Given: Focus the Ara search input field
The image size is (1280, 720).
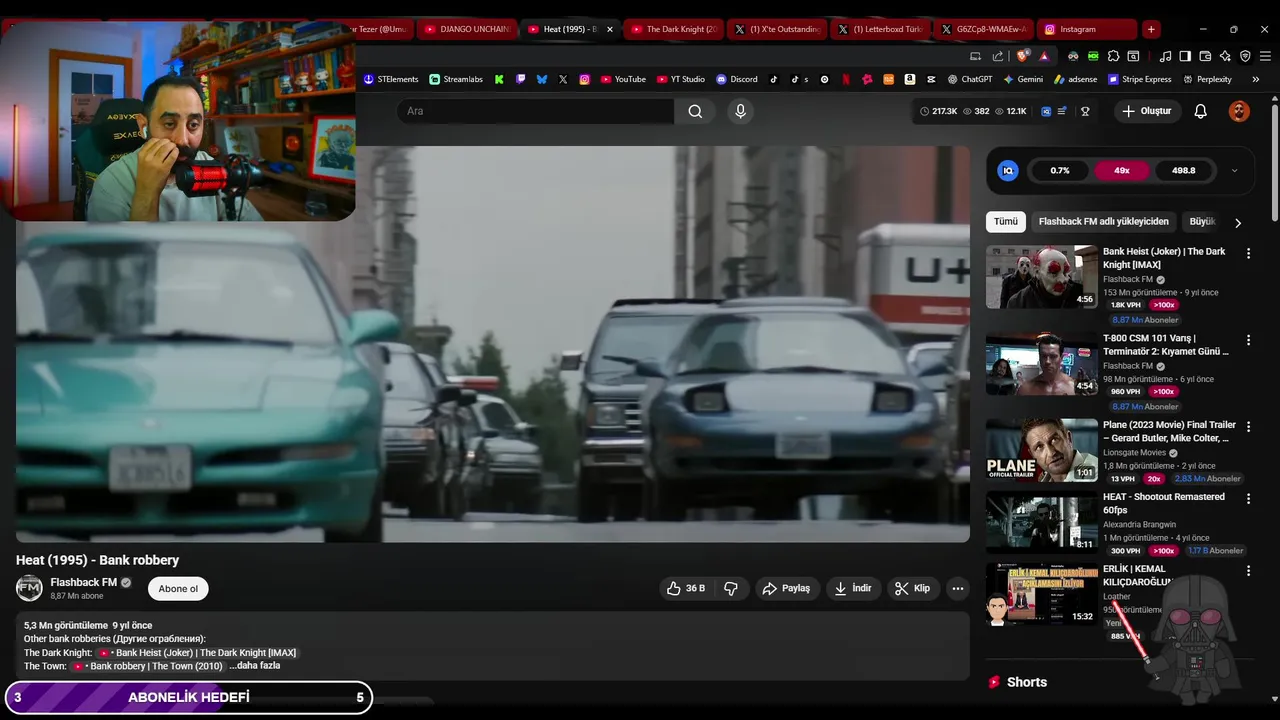Looking at the screenshot, I should coord(535,111).
